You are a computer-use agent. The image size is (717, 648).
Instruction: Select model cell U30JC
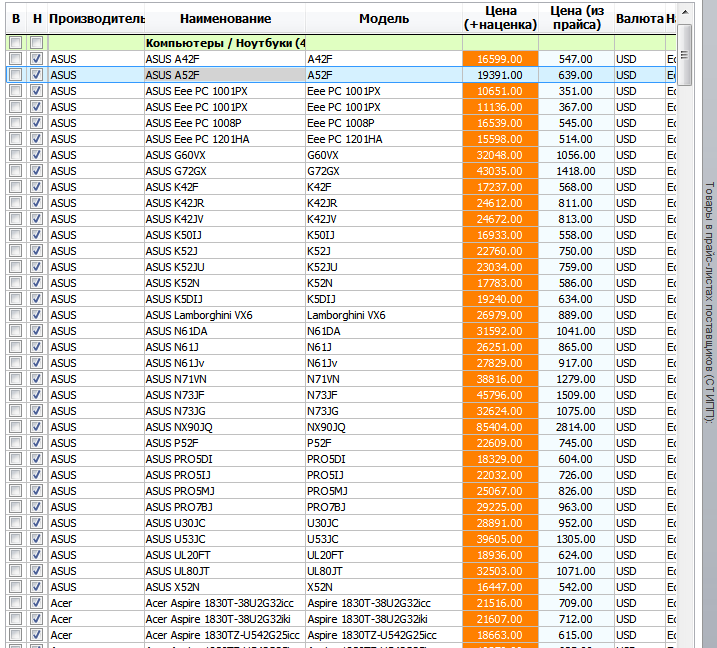(384, 523)
